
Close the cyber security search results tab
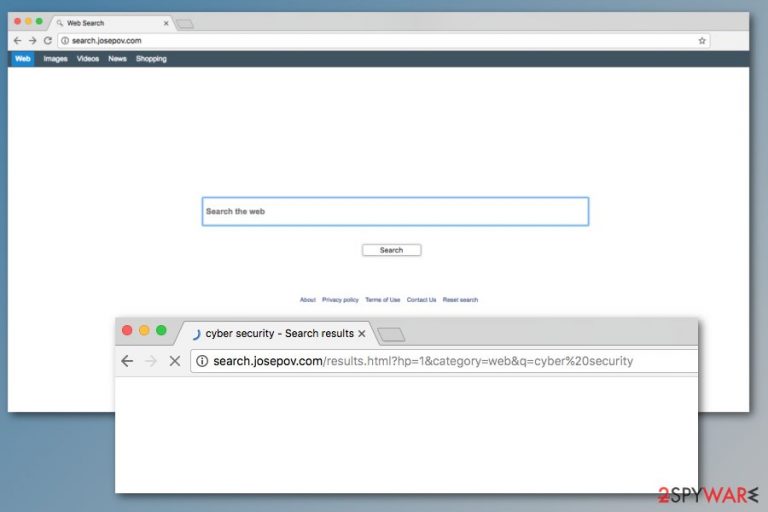tap(362, 334)
